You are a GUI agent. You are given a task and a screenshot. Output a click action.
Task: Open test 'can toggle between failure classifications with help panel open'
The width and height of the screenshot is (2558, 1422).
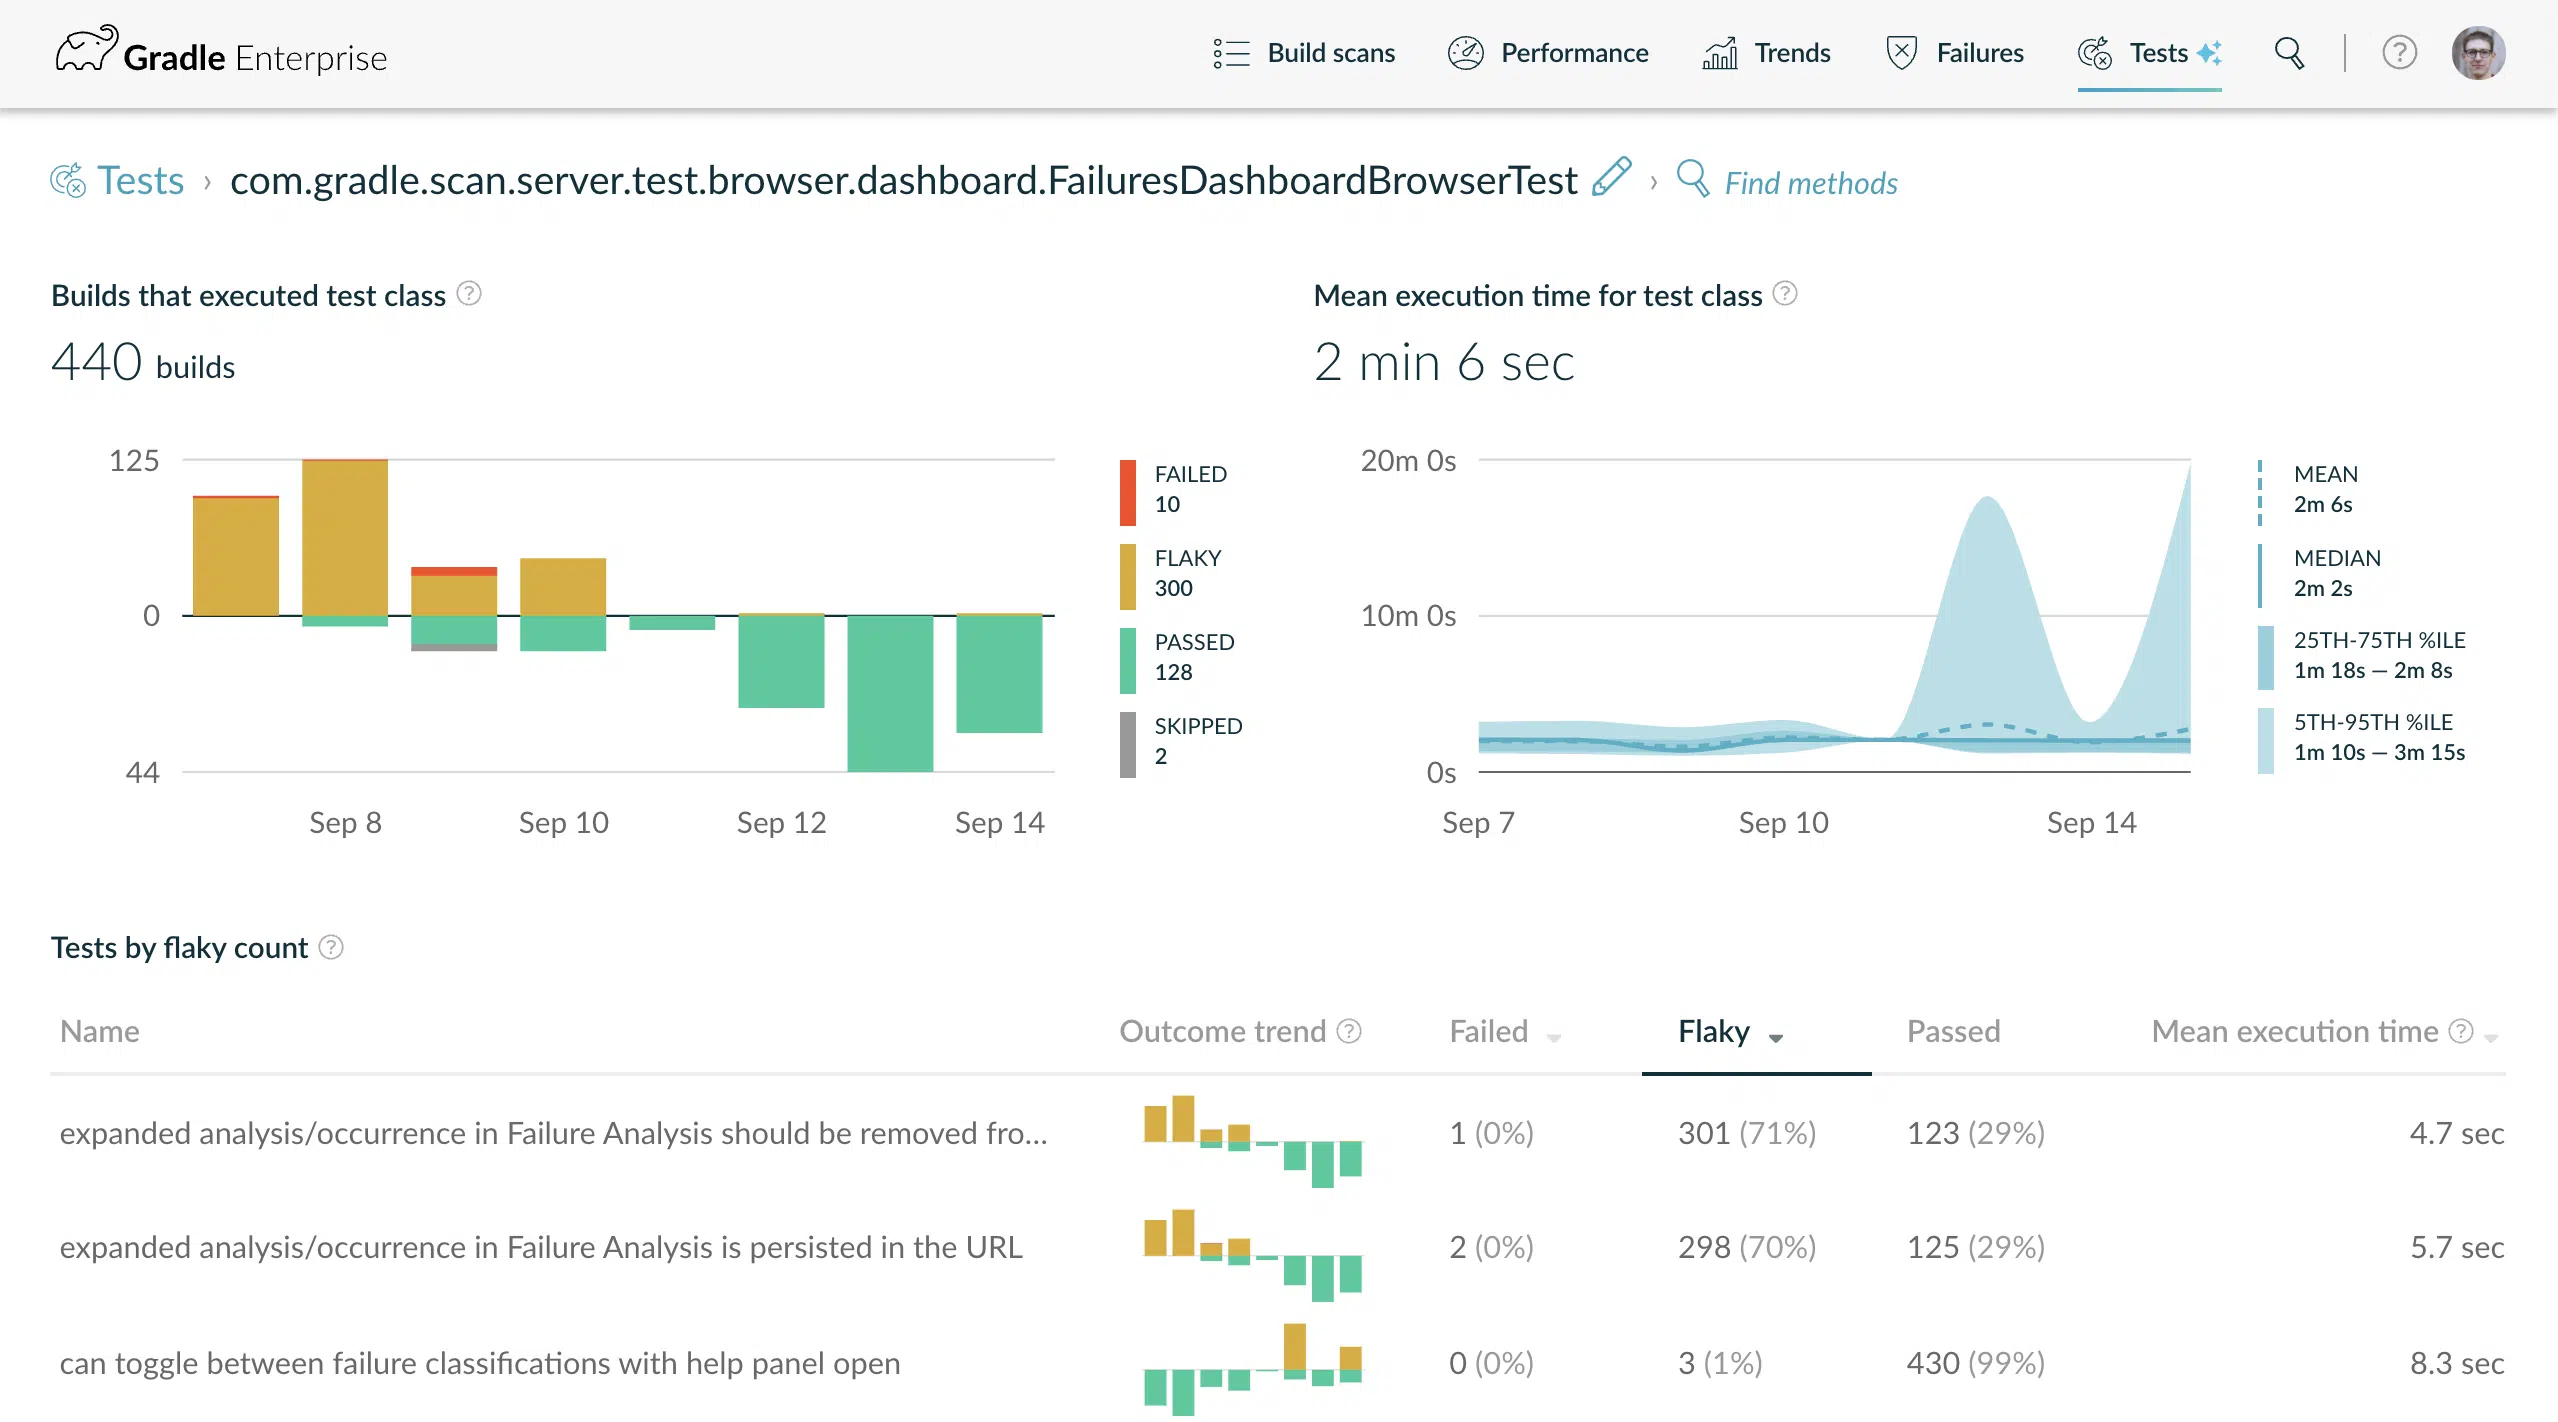480,1363
